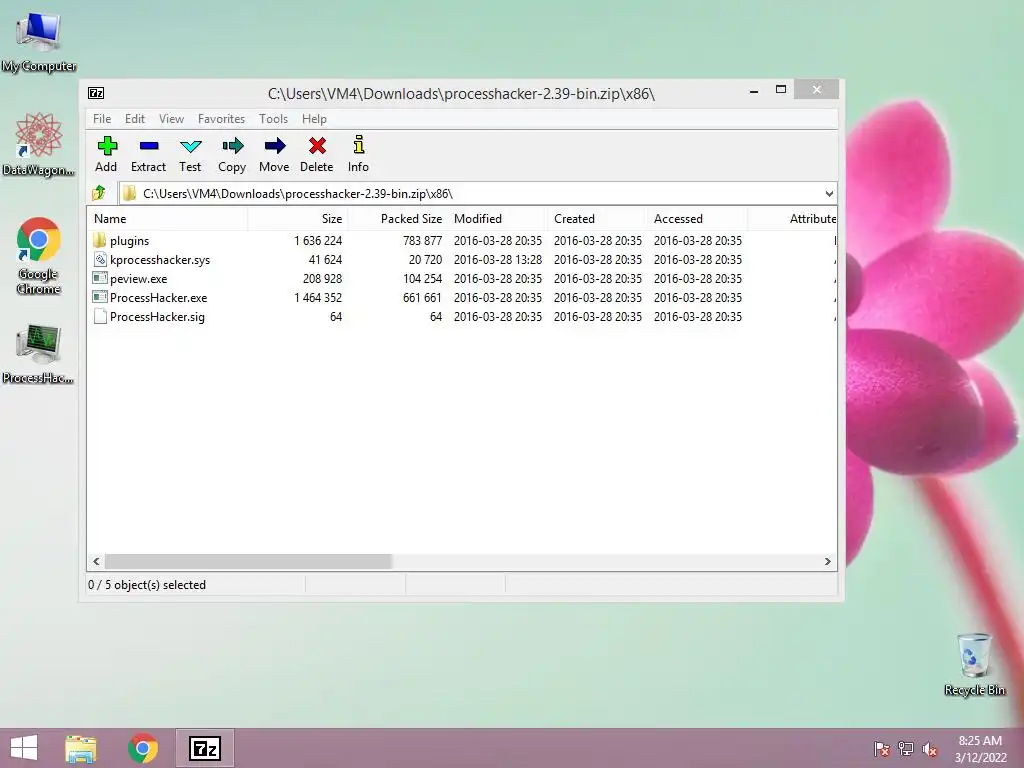Screen dimensions: 1024x768
Task: Sort by the Size column header
Action: point(297,219)
